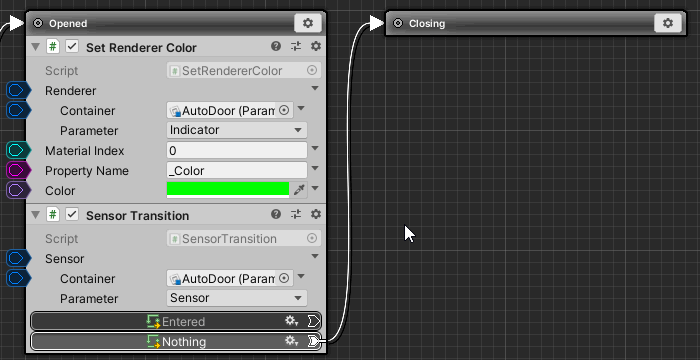The image size is (700, 360).
Task: Click the green Color swatch
Action: point(228,189)
